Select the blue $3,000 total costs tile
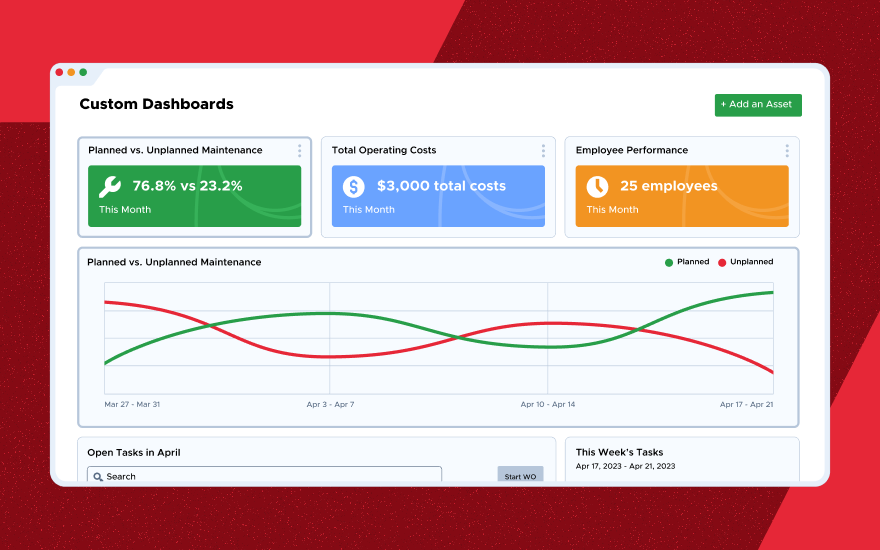This screenshot has height=550, width=880. (x=438, y=196)
